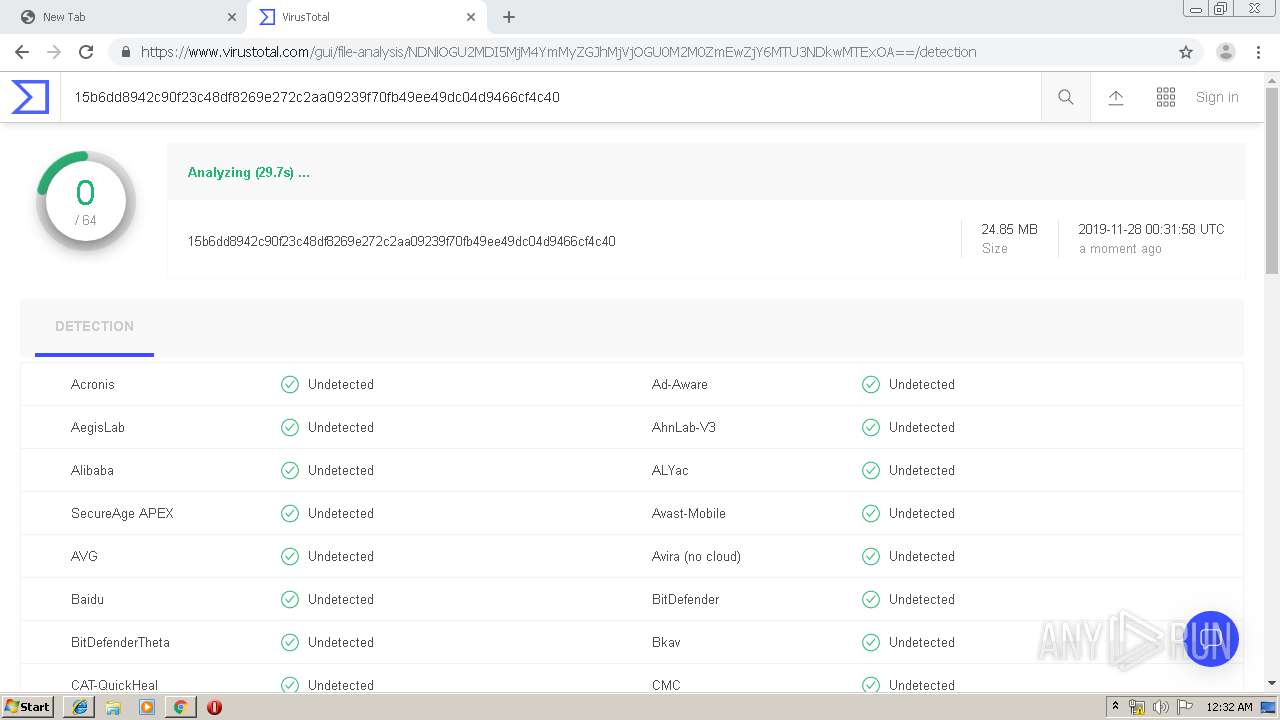Screen dimensions: 1280x720
Task: Click the red Opera taskbar icon
Action: (x=214, y=707)
